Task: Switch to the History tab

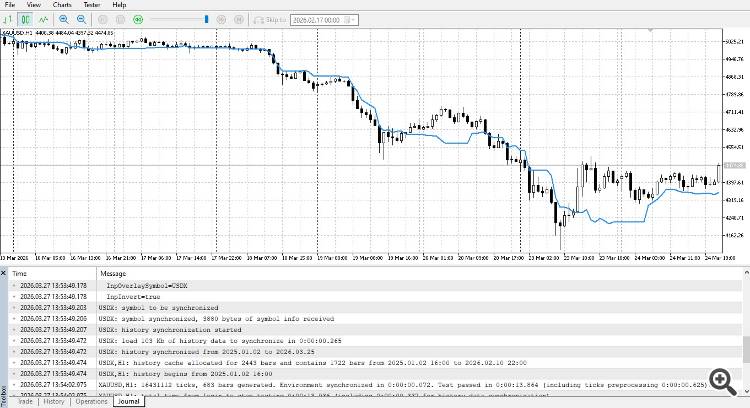Action: [x=54, y=402]
